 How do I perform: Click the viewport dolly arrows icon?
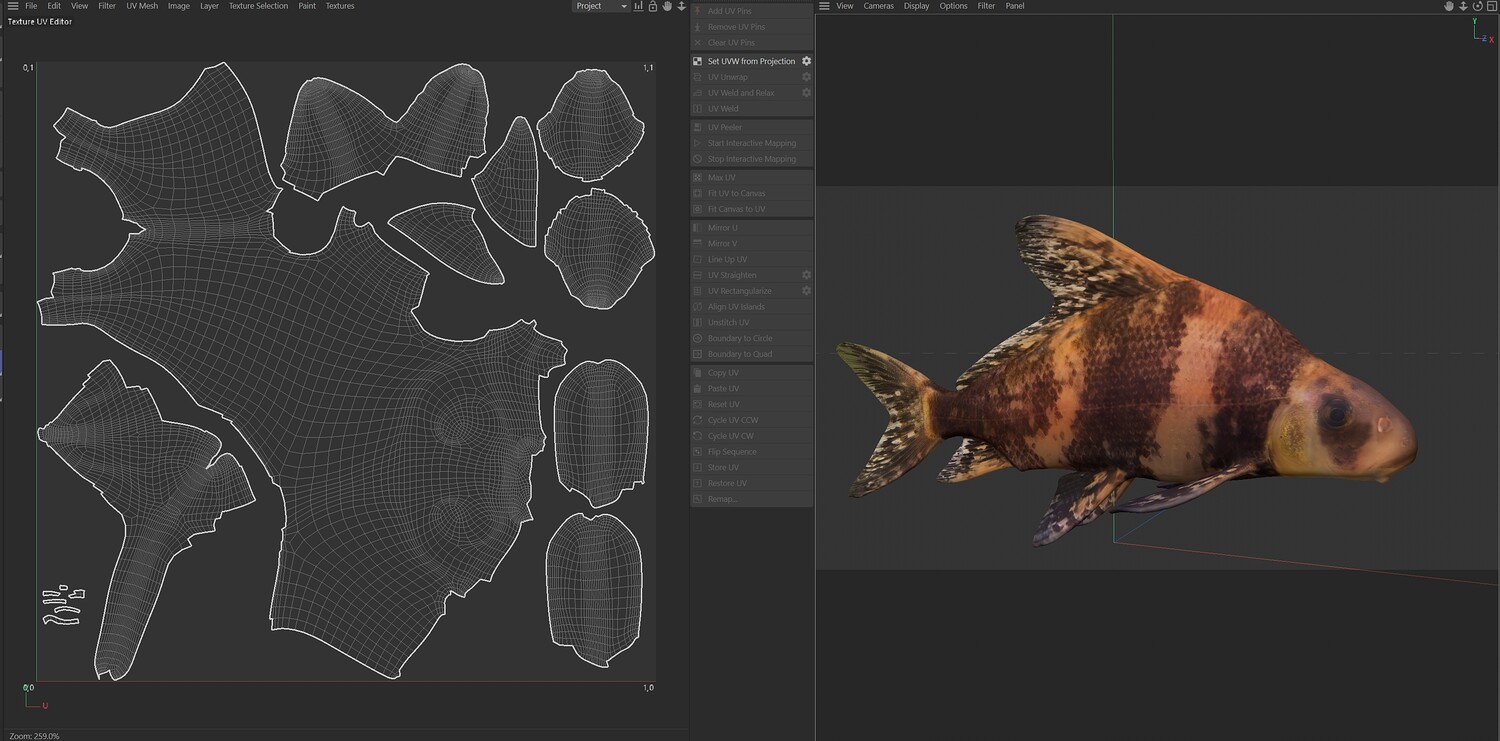(1462, 6)
